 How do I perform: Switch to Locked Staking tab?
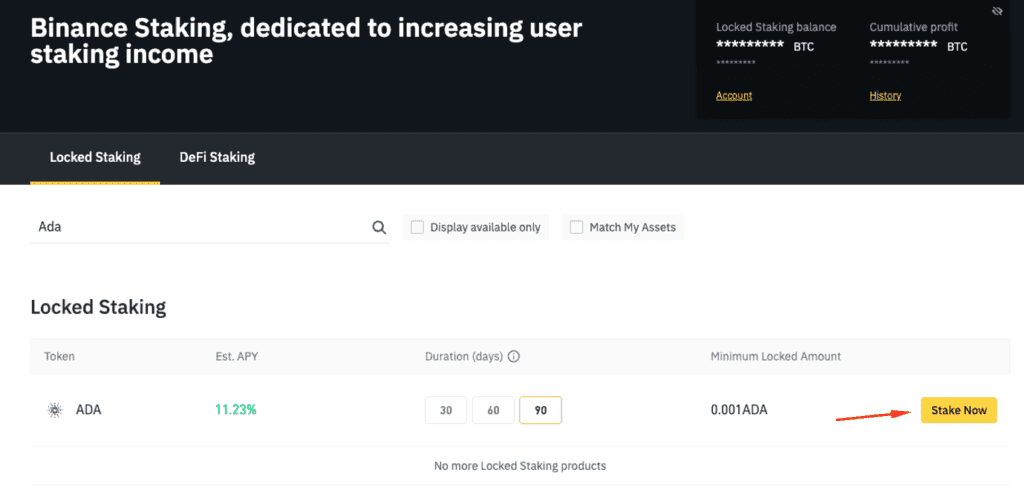pyautogui.click(x=95, y=157)
